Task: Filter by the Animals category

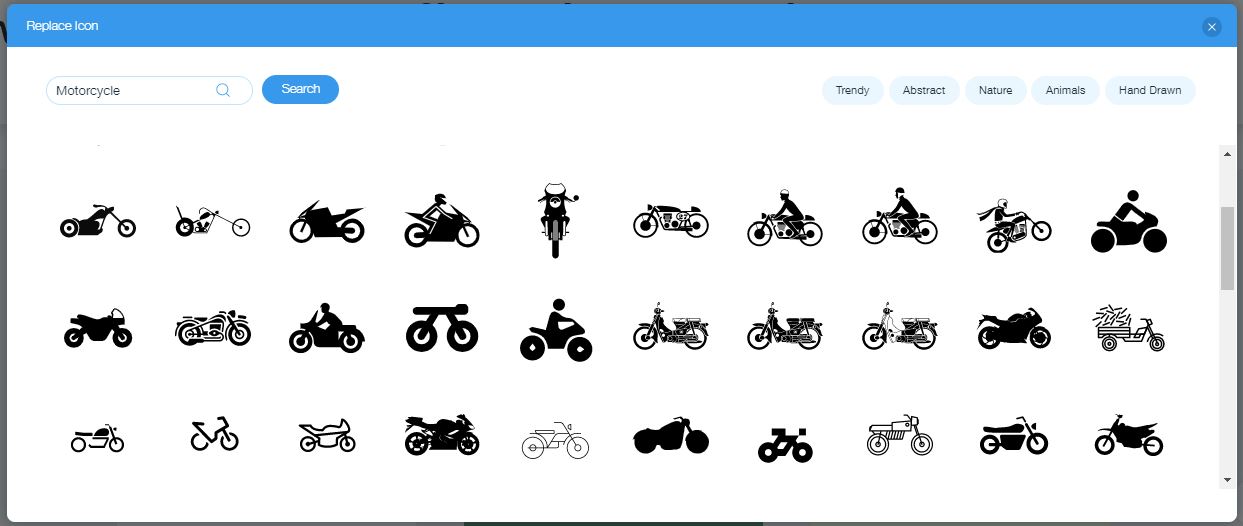Action: pyautogui.click(x=1065, y=90)
